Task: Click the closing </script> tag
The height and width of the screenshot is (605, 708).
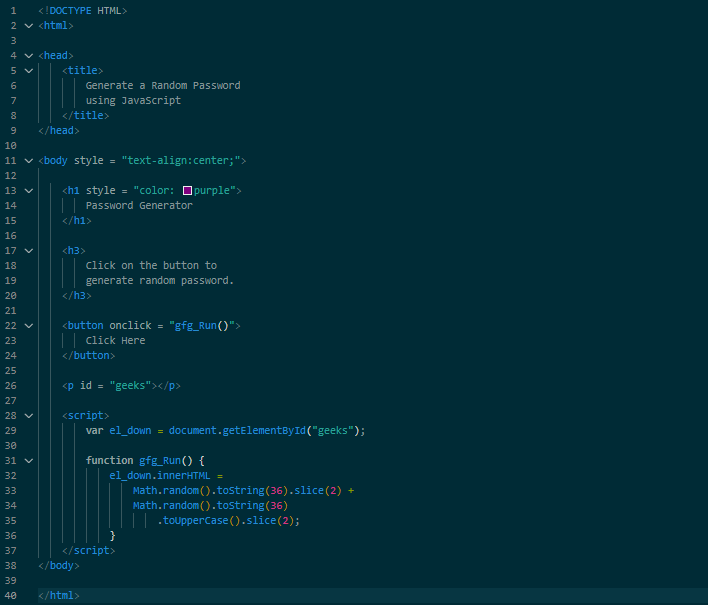Action: [88, 550]
